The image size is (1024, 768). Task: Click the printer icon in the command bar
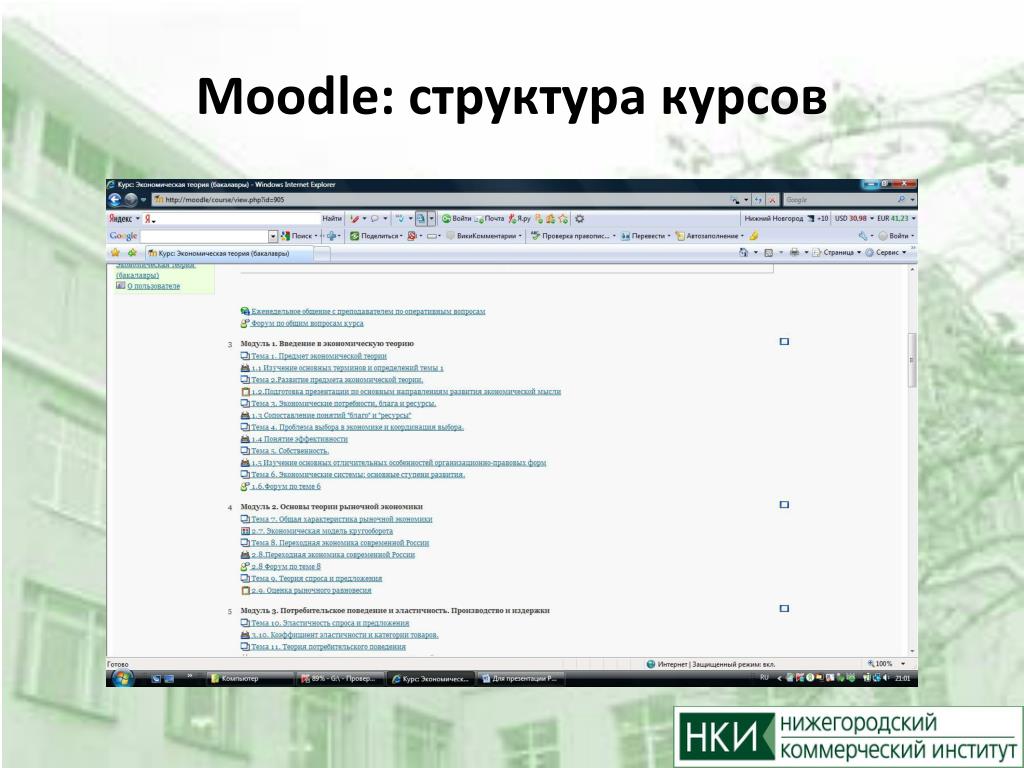pyautogui.click(x=794, y=253)
